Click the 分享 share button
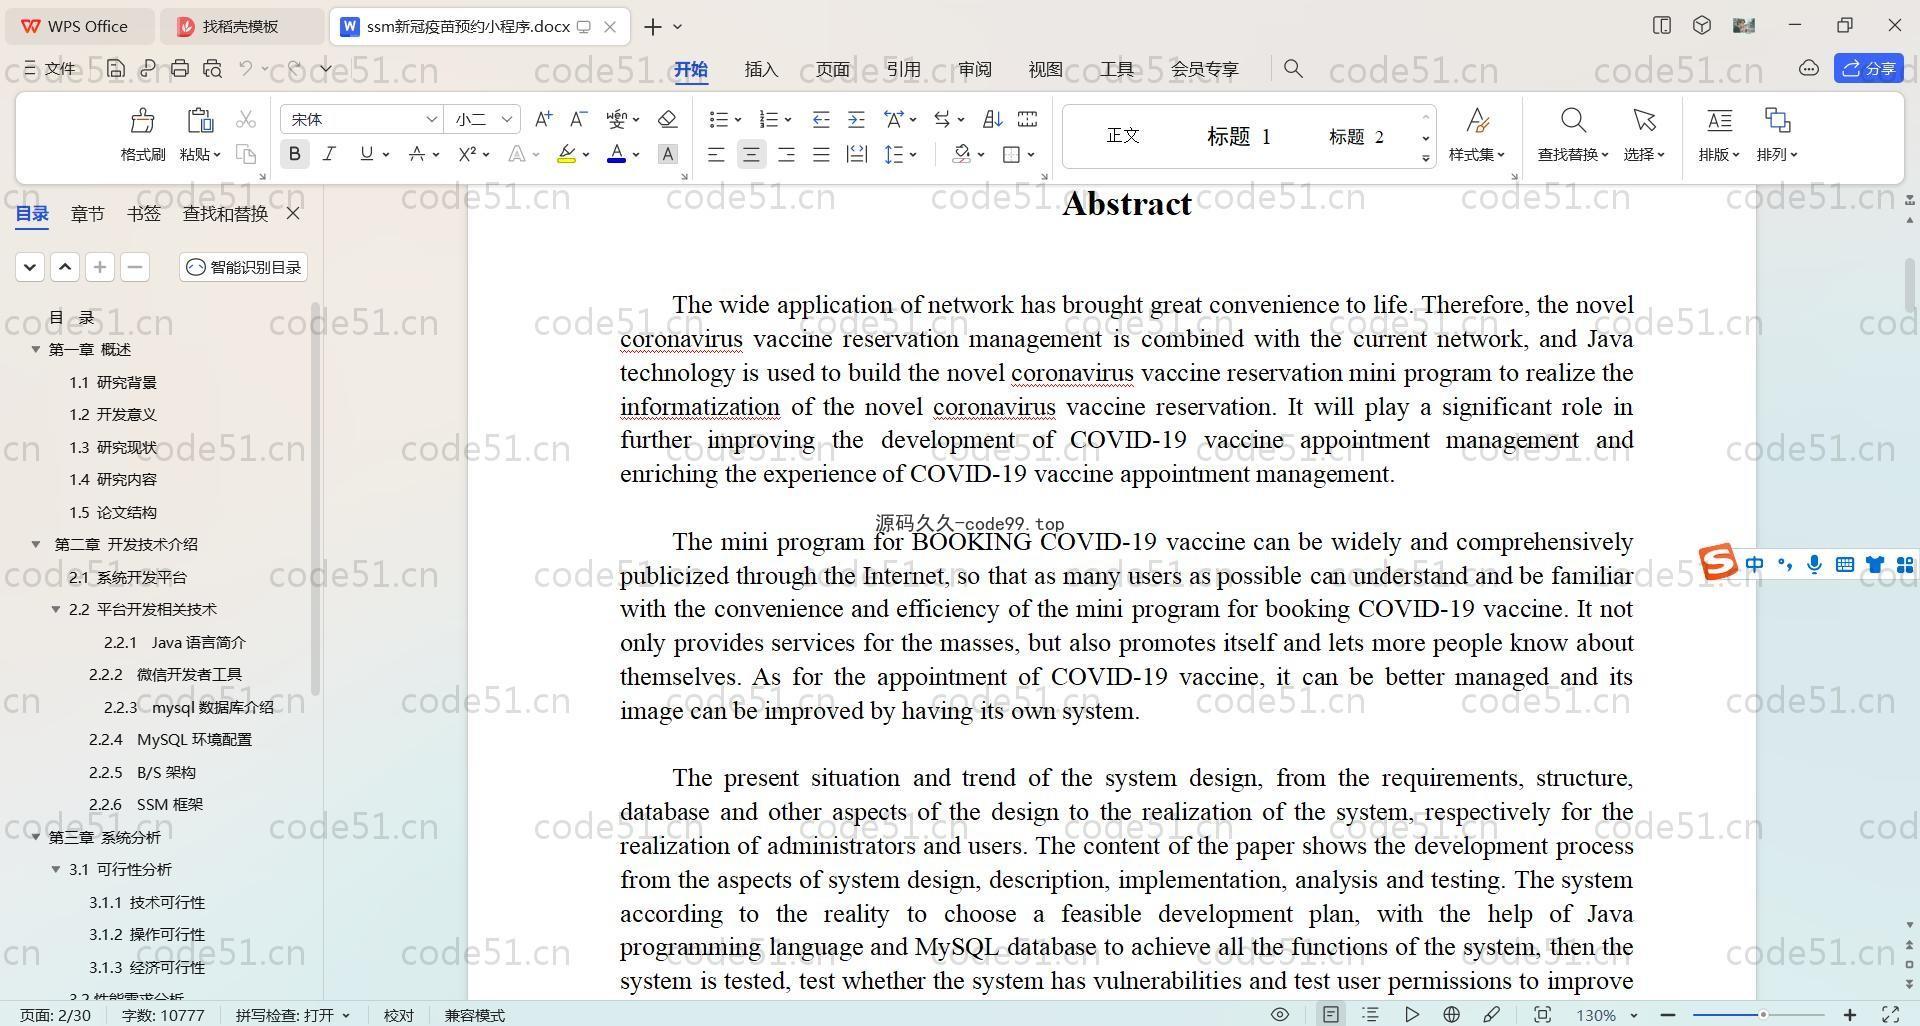This screenshot has height=1026, width=1920. [1869, 68]
